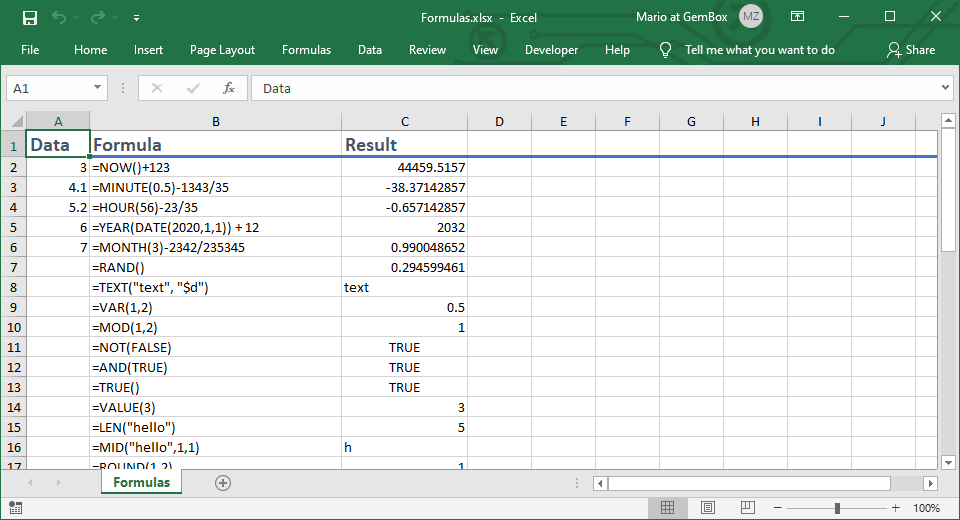Viewport: 960px width, 520px height.
Task: Click the zoom slider handle
Action: point(837,508)
